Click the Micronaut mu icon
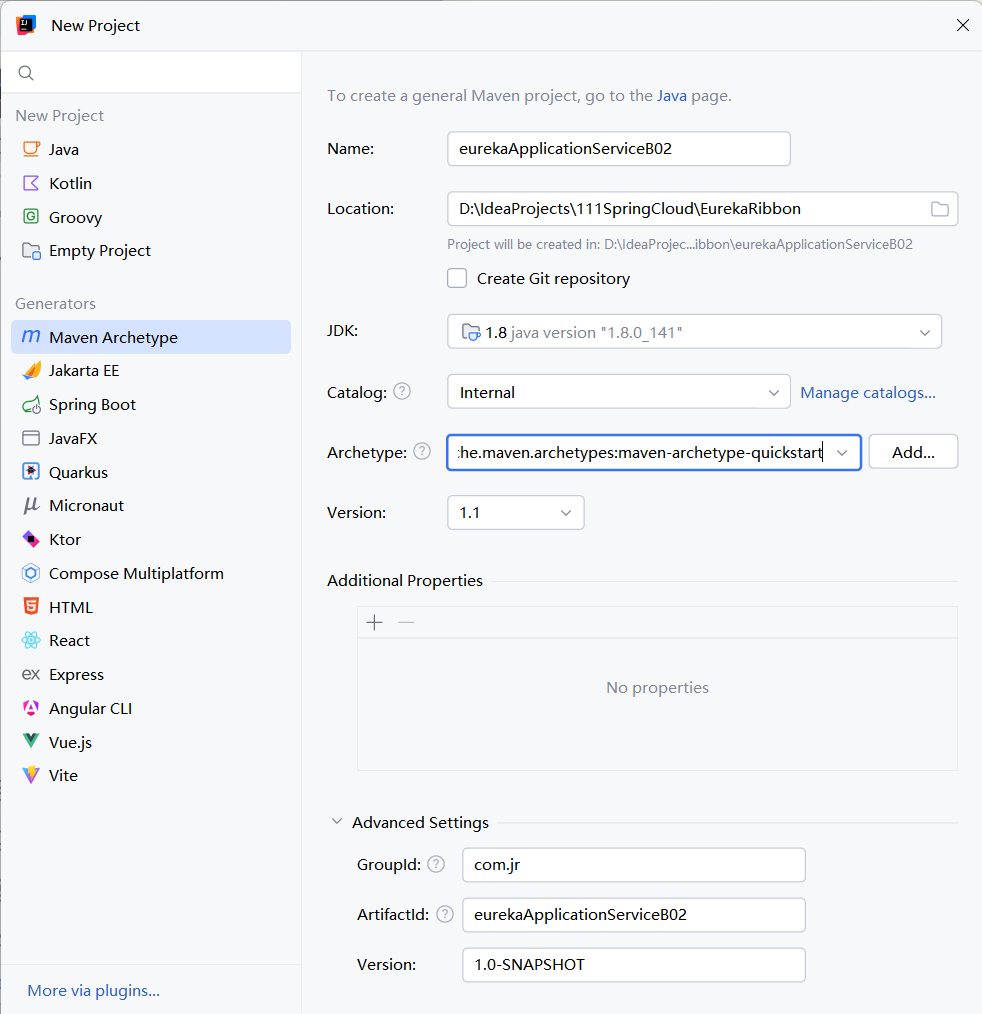Screen dimensions: 982x1014 pyautogui.click(x=31, y=506)
